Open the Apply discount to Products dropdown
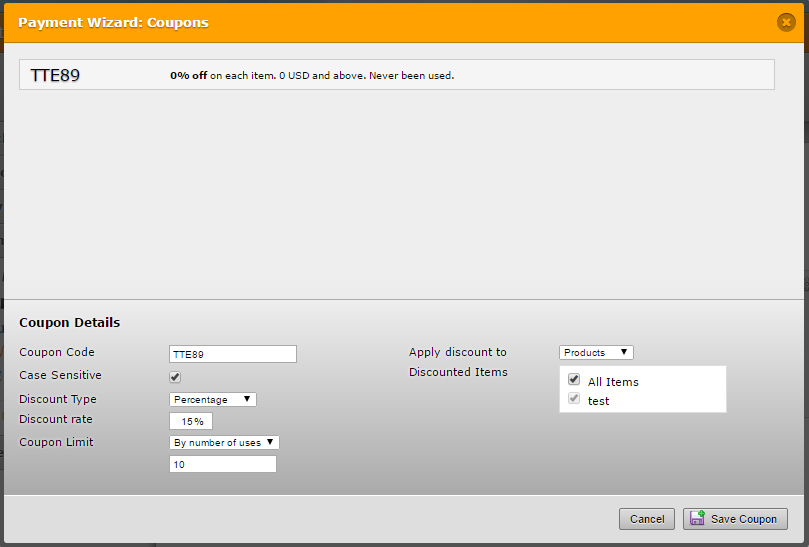This screenshot has width=809, height=547. click(x=596, y=352)
